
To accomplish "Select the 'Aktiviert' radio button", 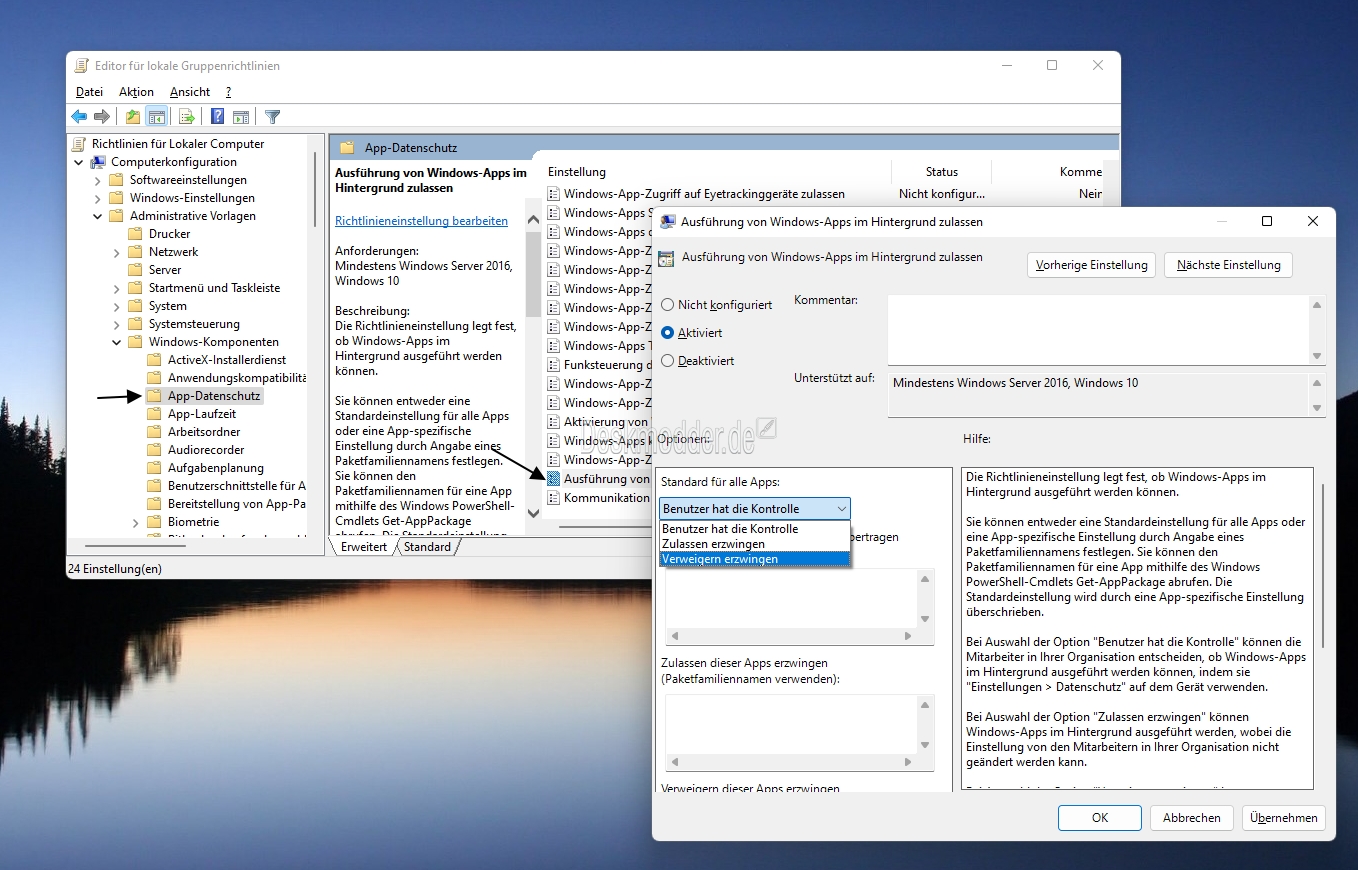I will [668, 333].
